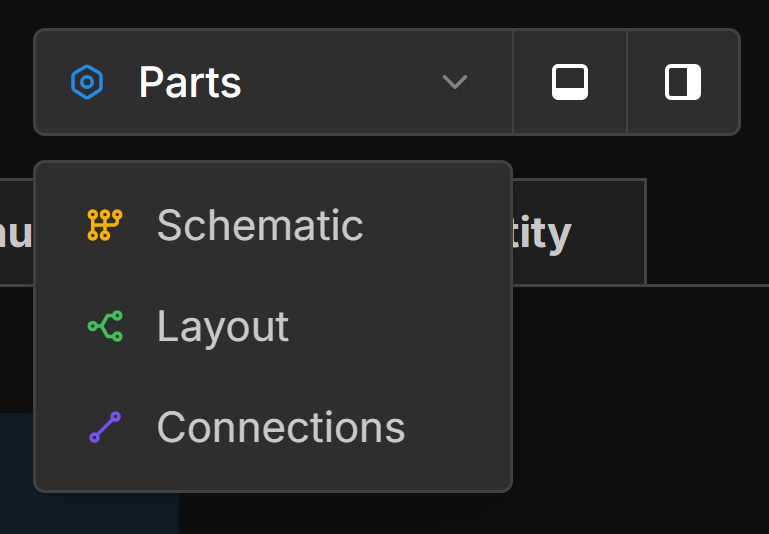Select the Connections menu entry
This screenshot has width=769, height=534.
[280, 427]
